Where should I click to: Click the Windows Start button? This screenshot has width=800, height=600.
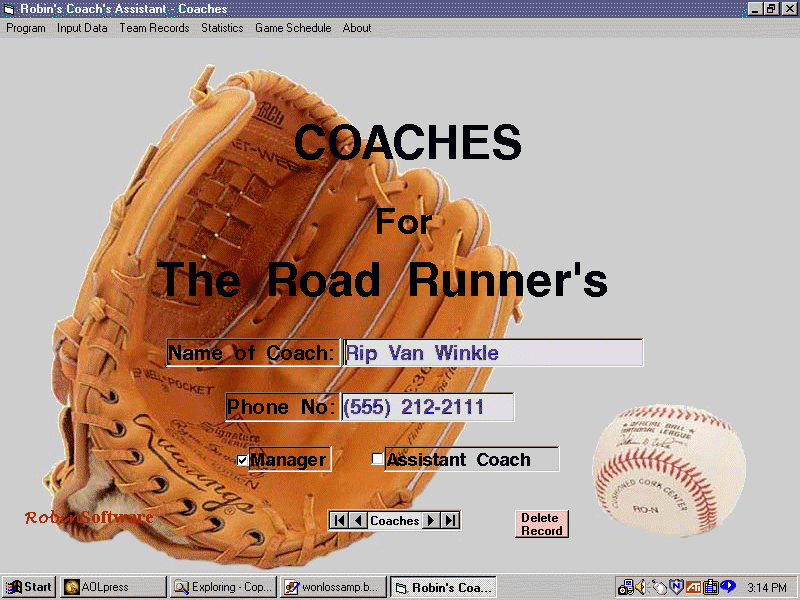(x=29, y=587)
